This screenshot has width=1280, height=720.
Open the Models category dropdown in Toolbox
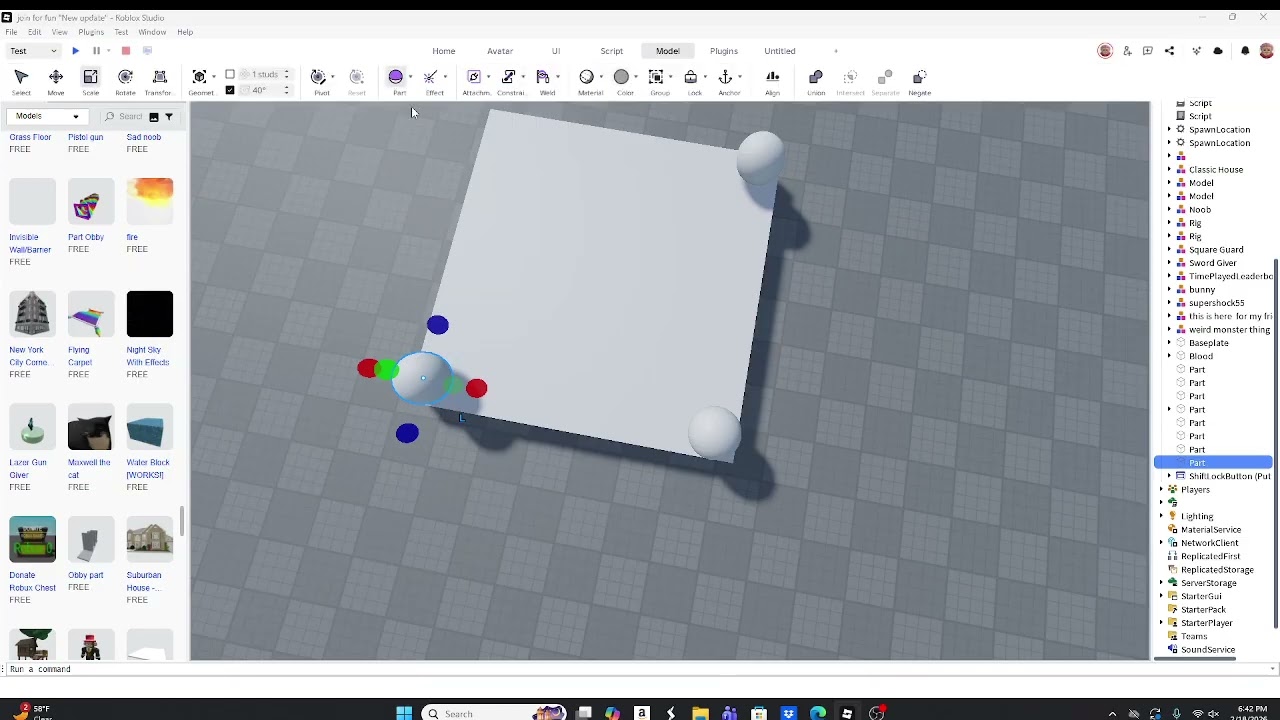[x=47, y=116]
